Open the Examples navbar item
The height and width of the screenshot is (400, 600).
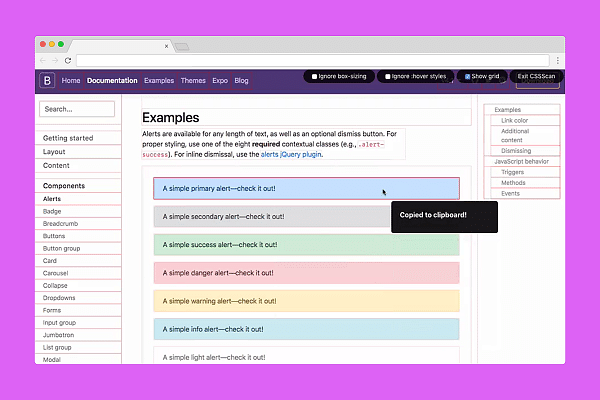[158, 80]
